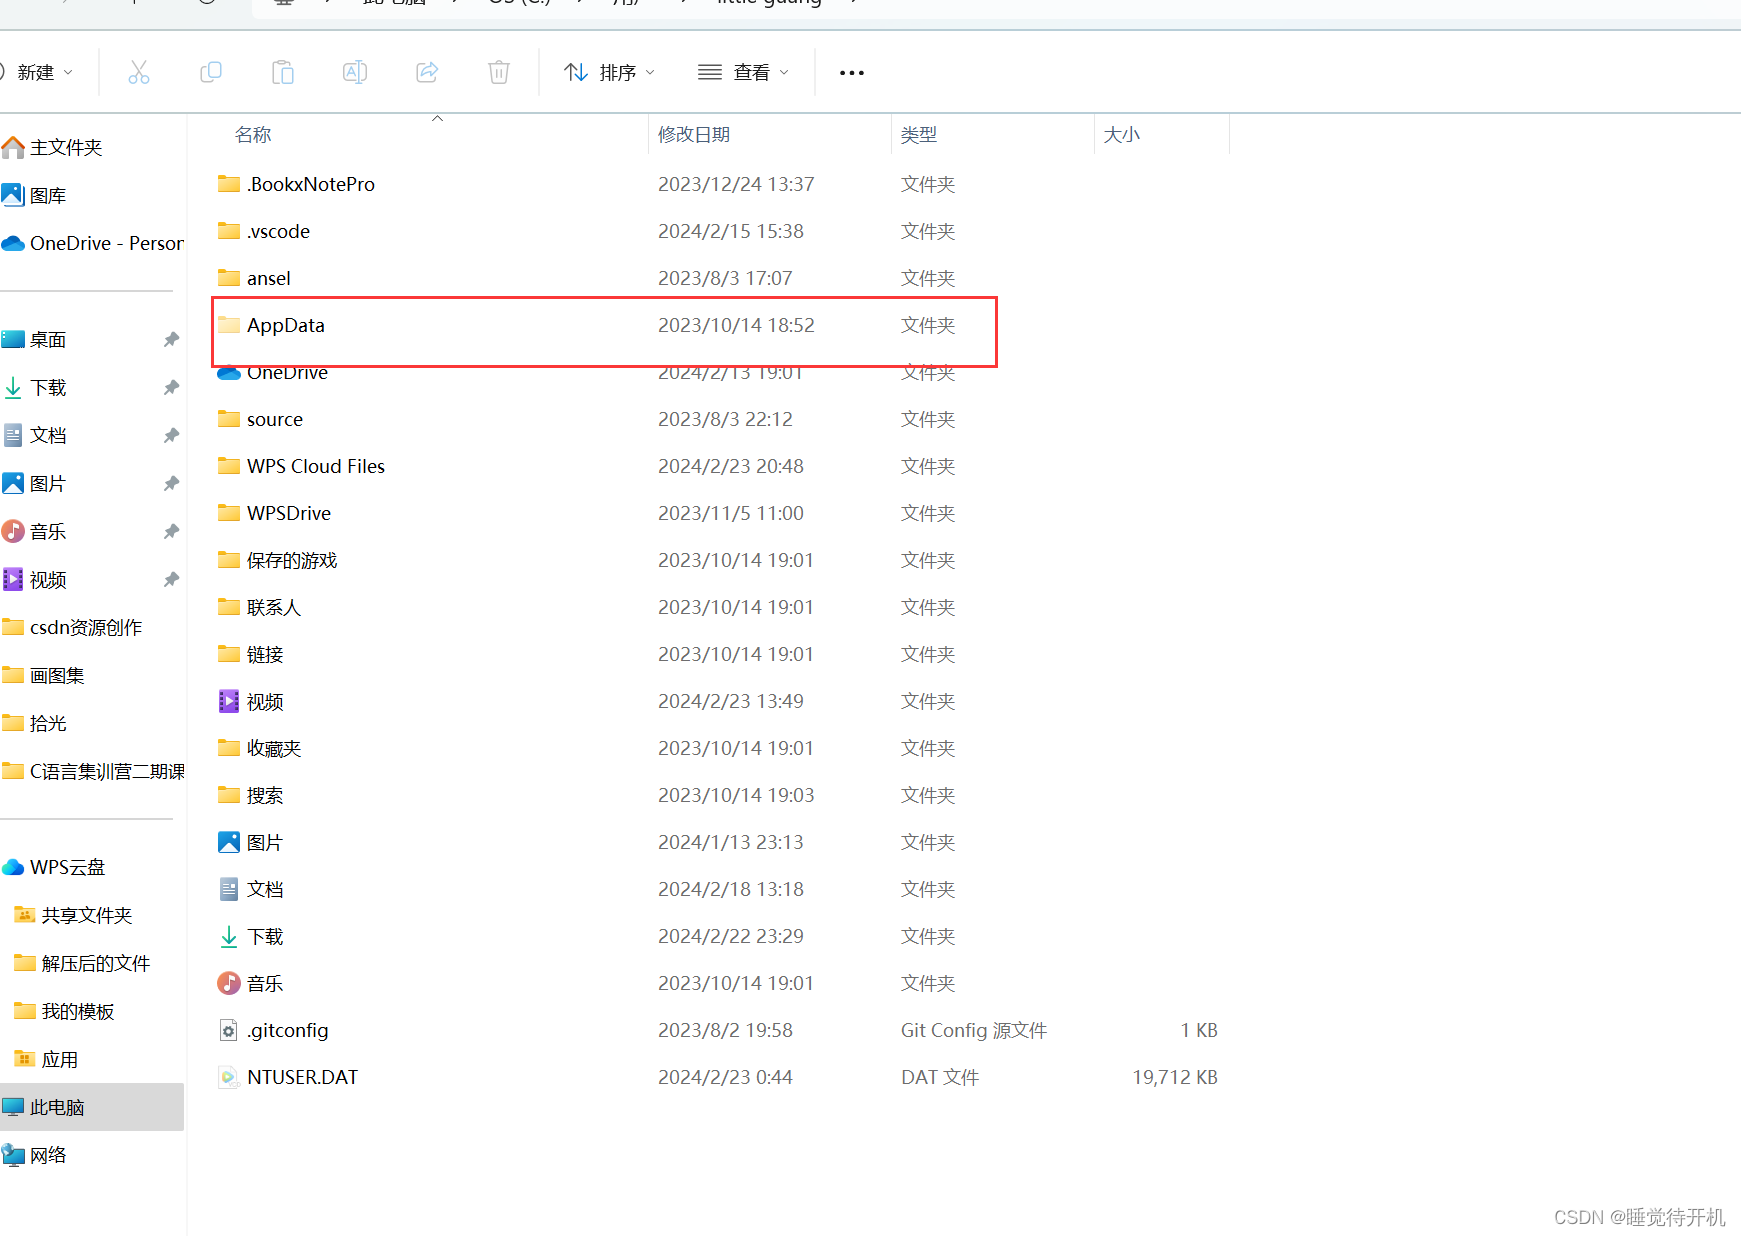Open 主文件夹 in the navigation pane
This screenshot has height=1236, width=1741.
pos(52,147)
